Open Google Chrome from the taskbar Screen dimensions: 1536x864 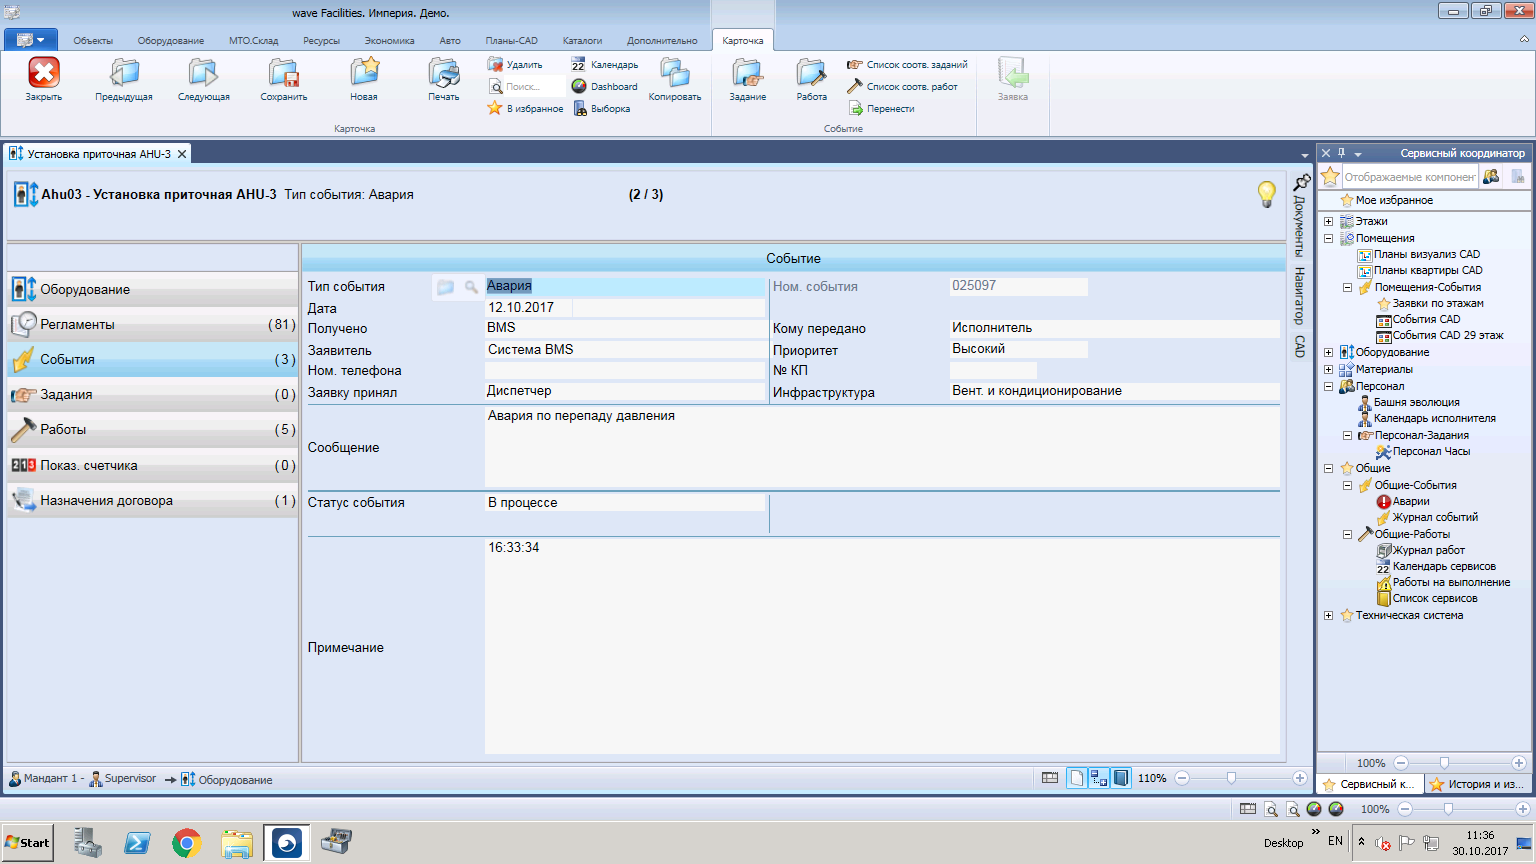coord(186,843)
